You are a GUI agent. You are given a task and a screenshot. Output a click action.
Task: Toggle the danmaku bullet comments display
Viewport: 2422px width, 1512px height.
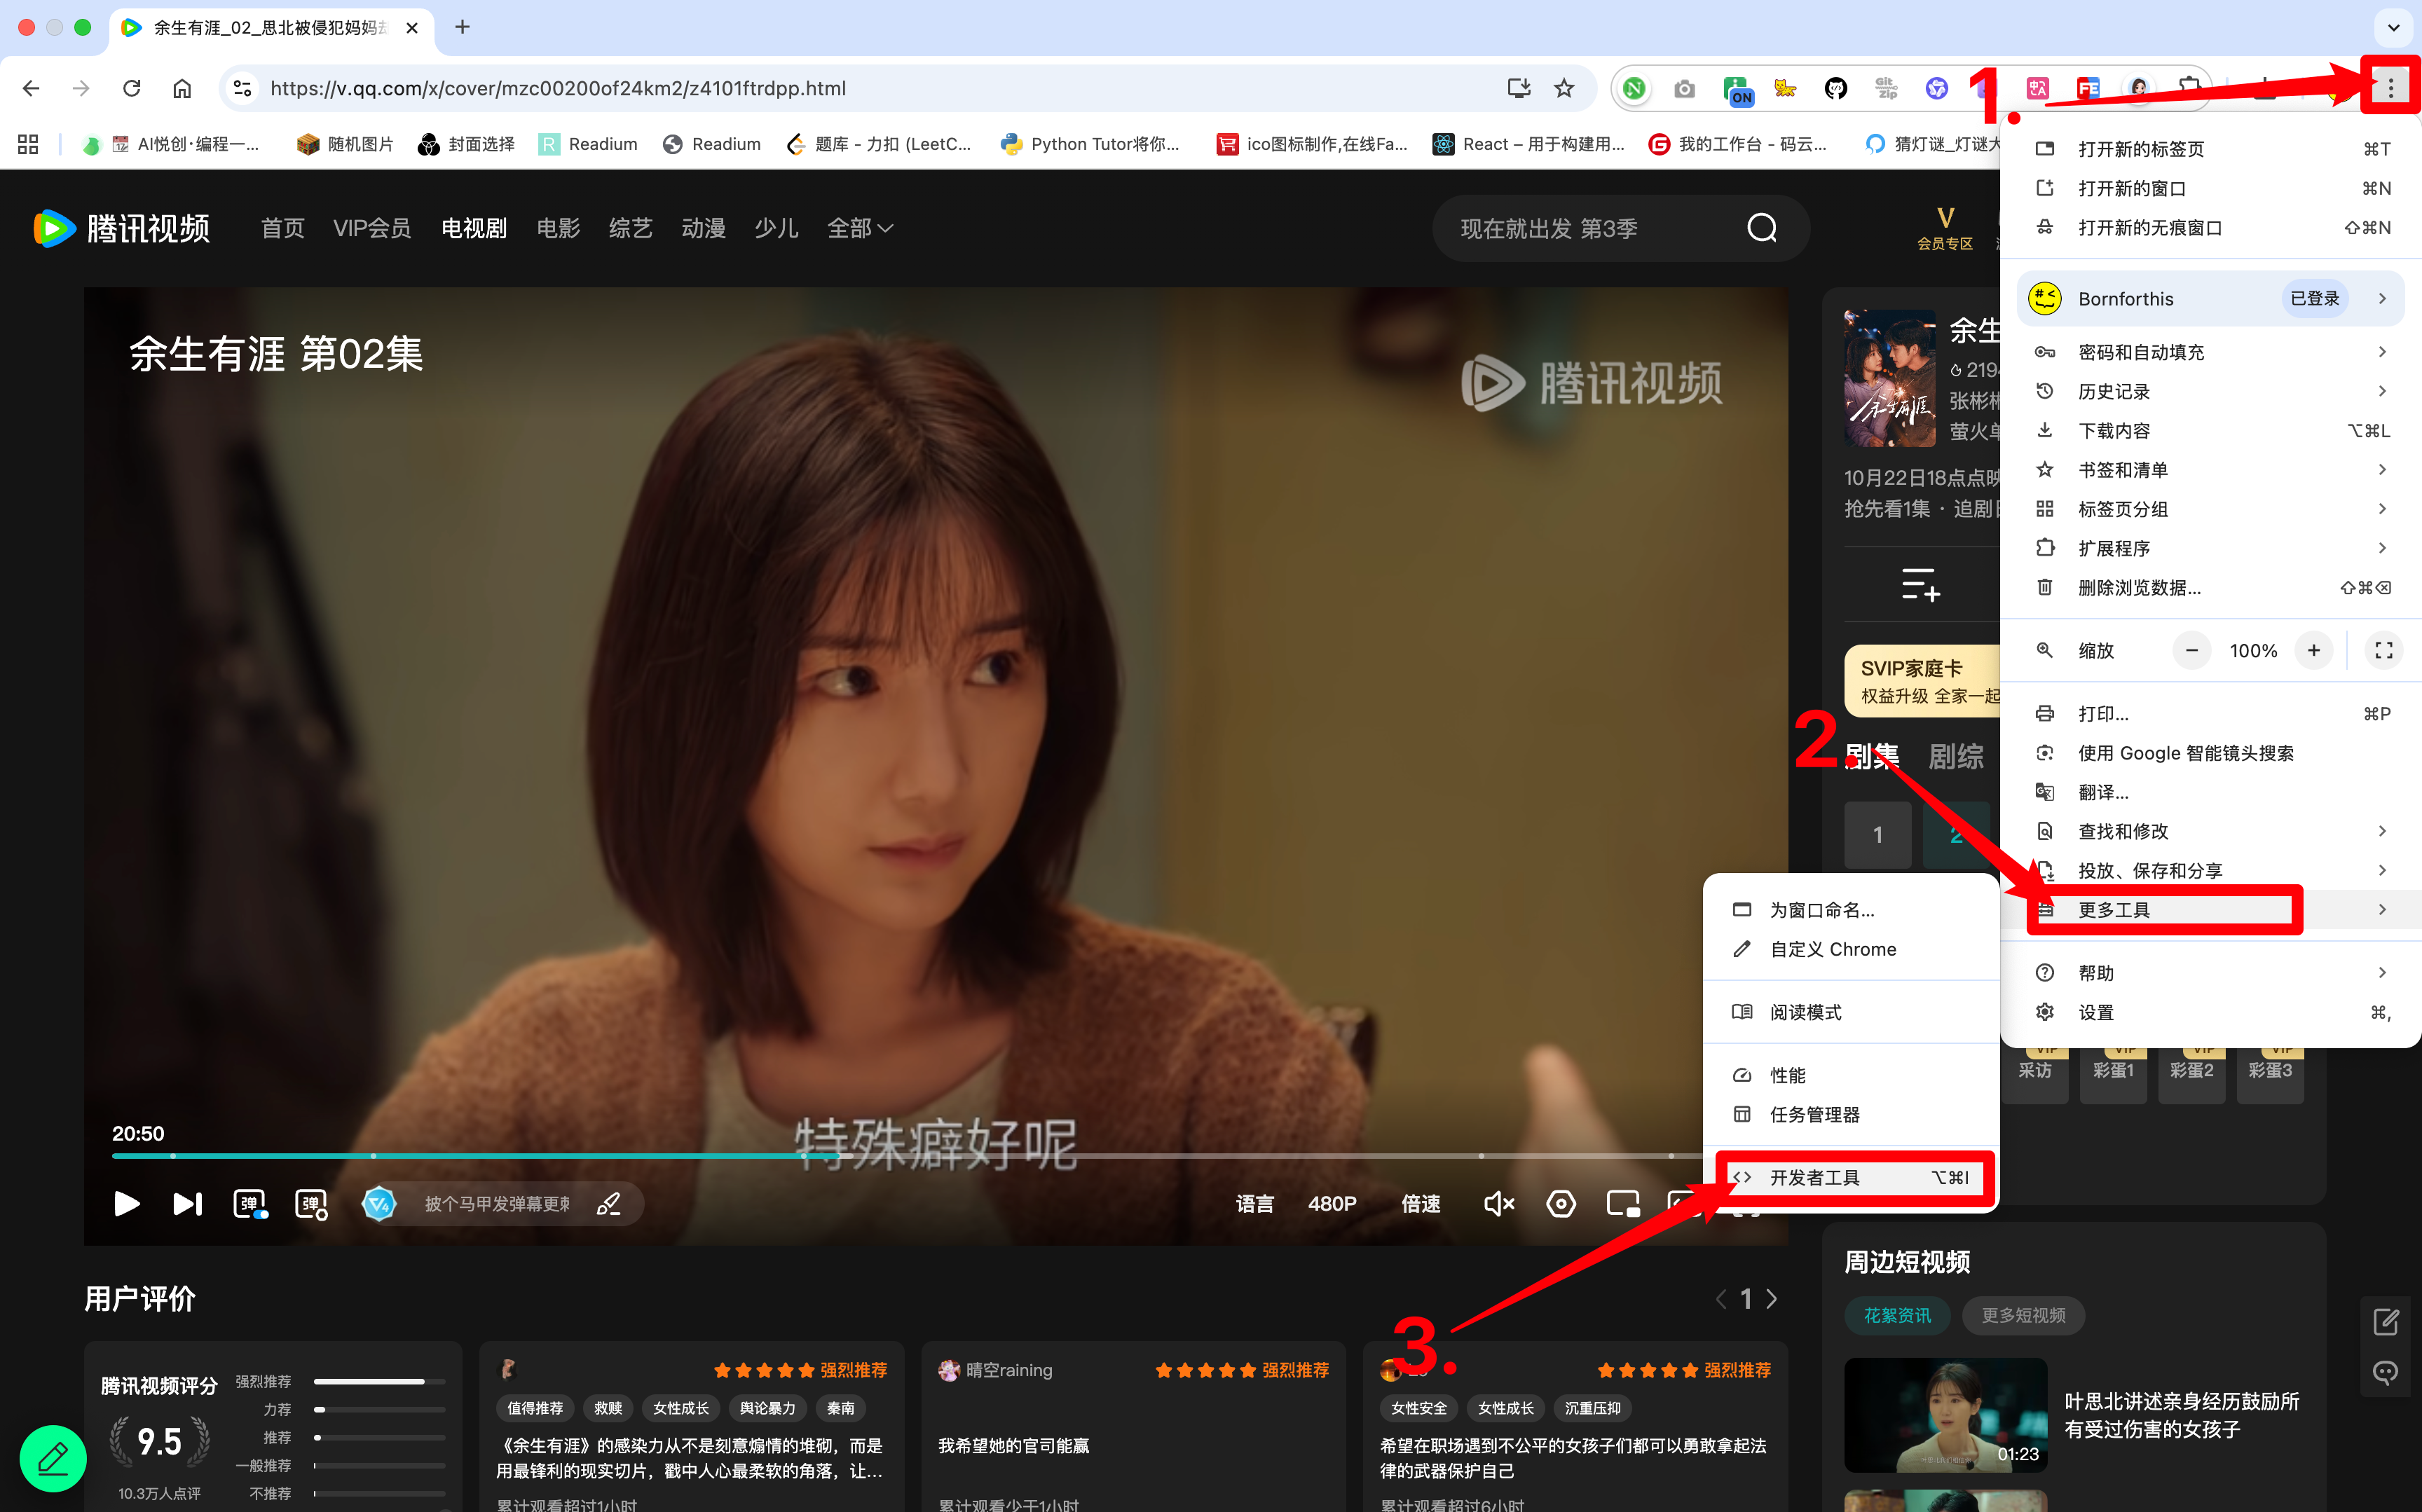[250, 1203]
